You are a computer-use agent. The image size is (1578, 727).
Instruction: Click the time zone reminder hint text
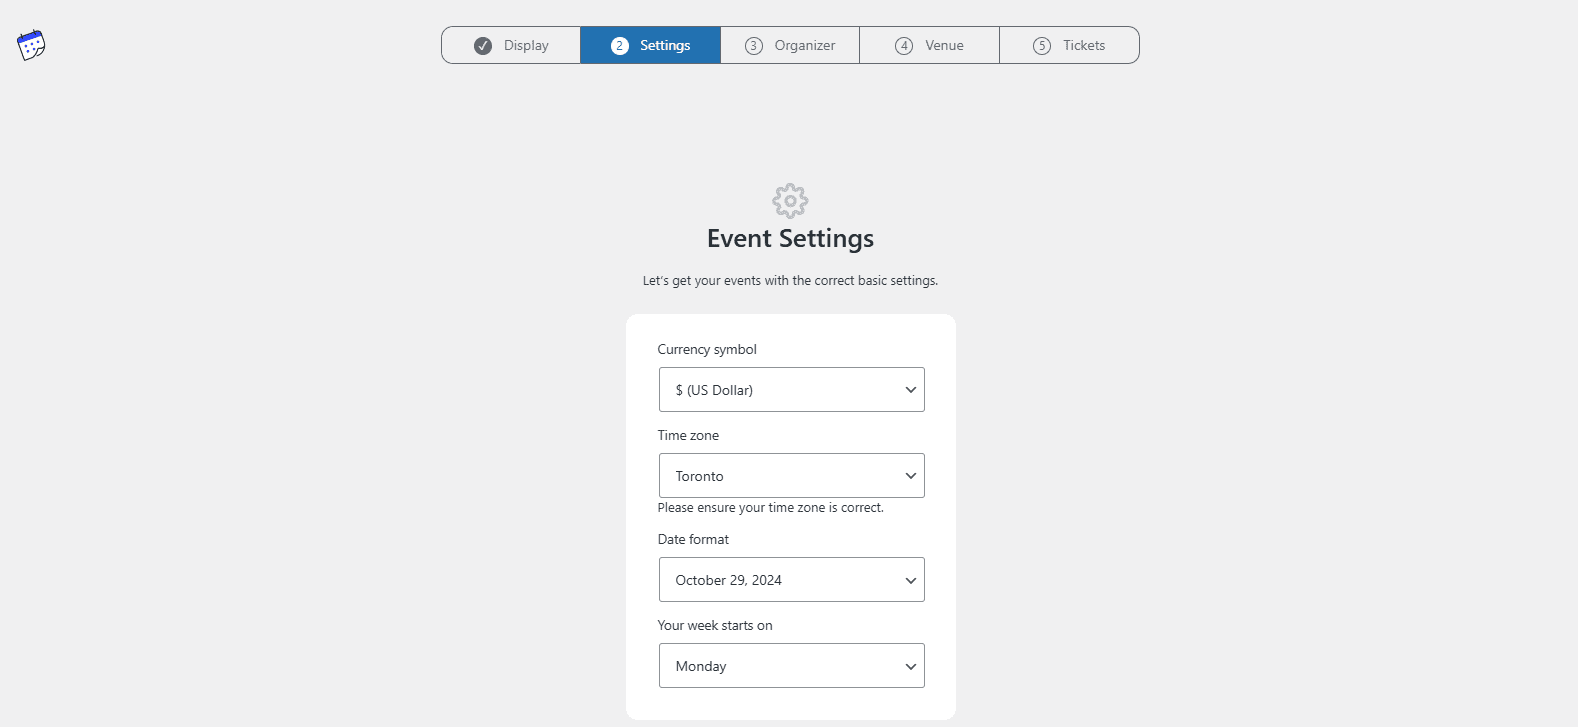click(770, 508)
